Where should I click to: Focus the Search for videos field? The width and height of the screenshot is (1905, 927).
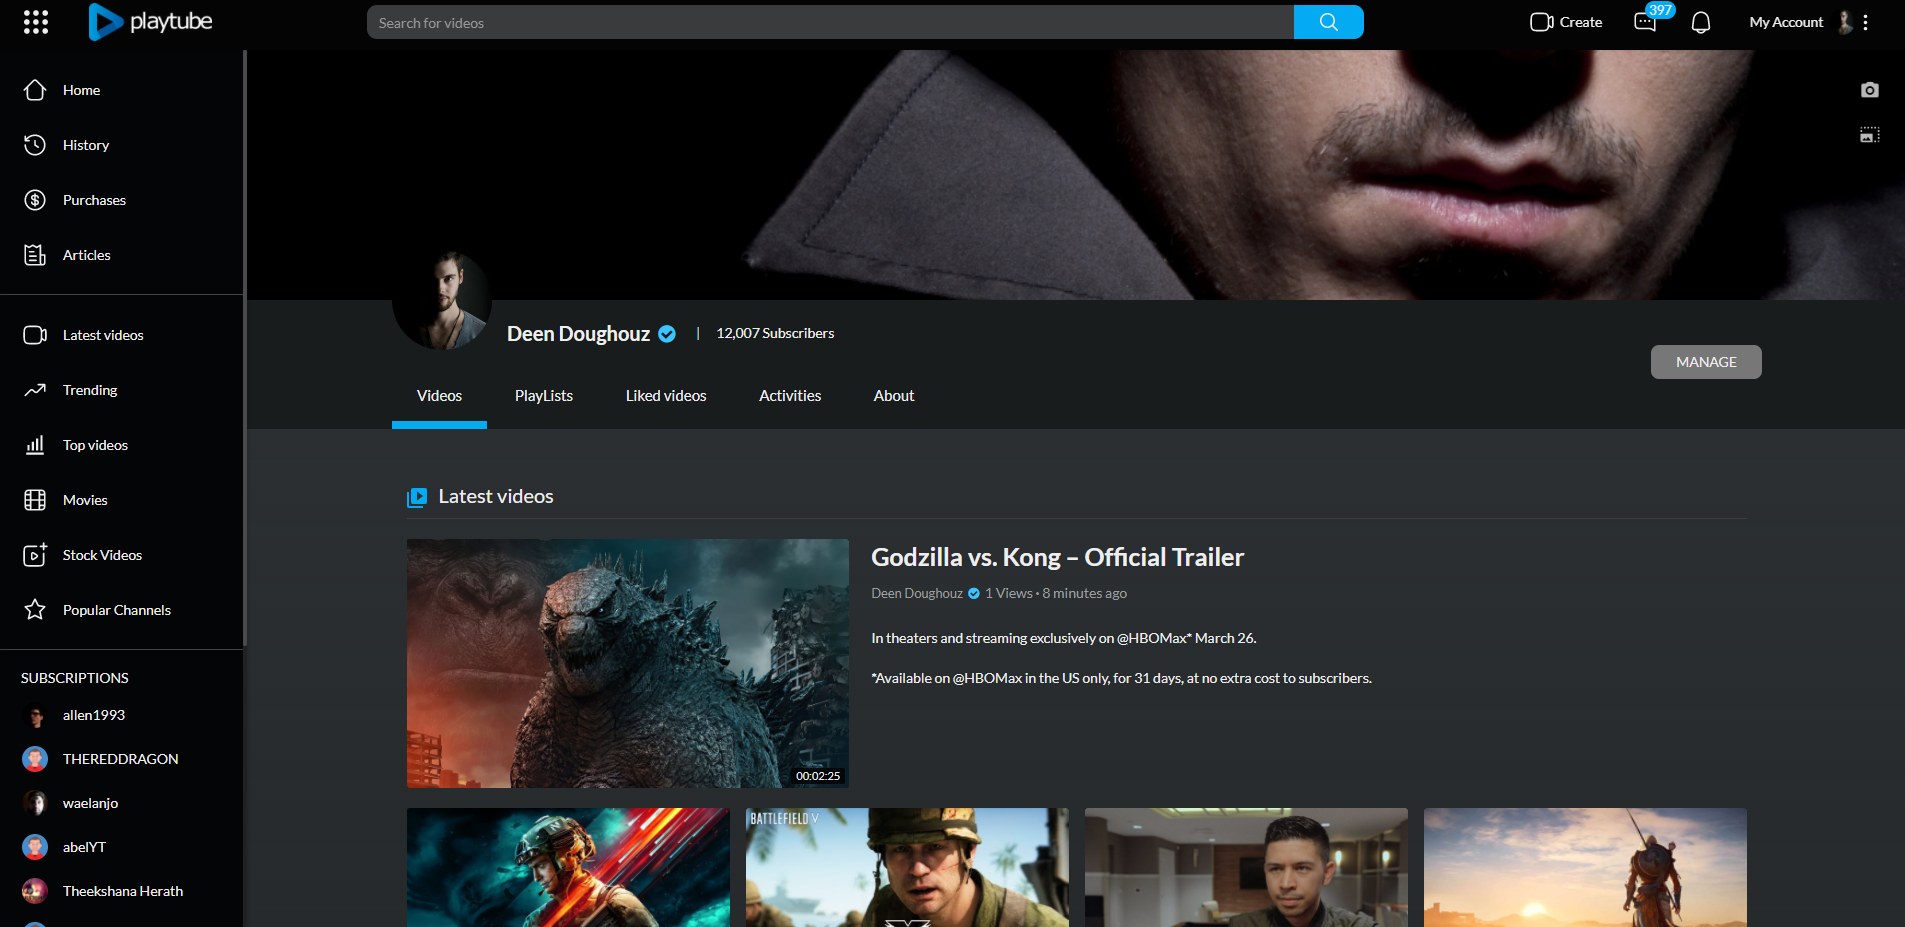(x=830, y=22)
